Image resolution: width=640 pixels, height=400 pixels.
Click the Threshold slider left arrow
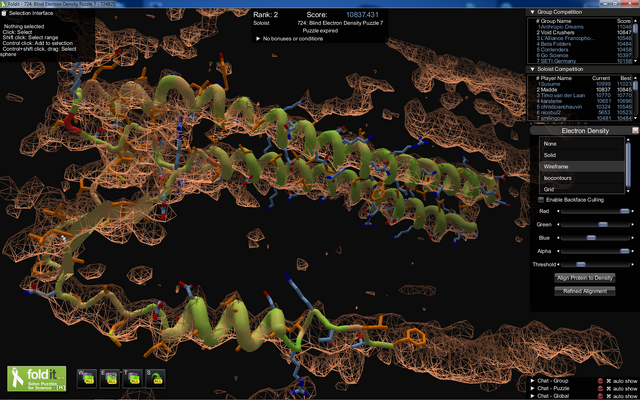click(558, 264)
